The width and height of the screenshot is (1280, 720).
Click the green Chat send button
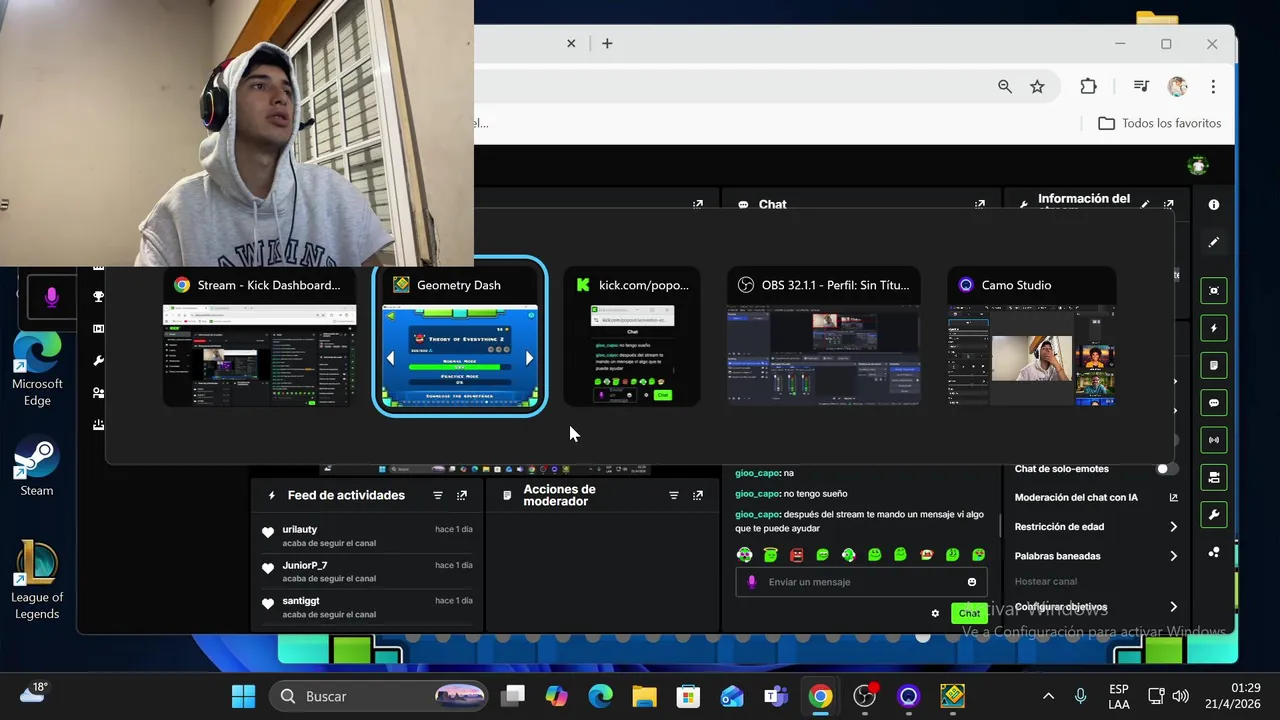click(969, 613)
